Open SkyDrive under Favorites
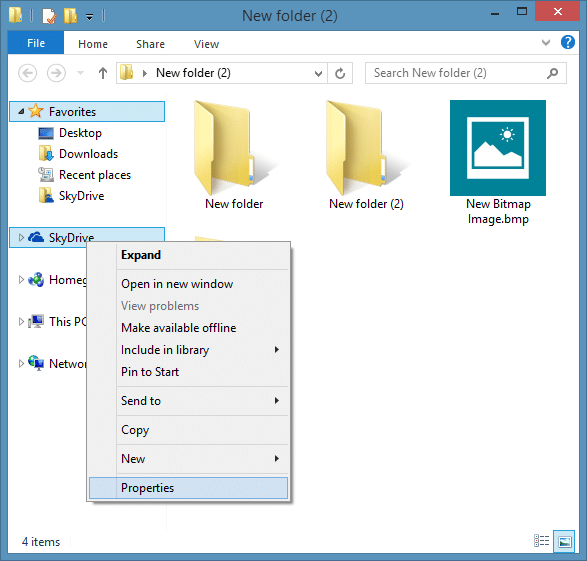The width and height of the screenshot is (587, 561). click(x=81, y=196)
